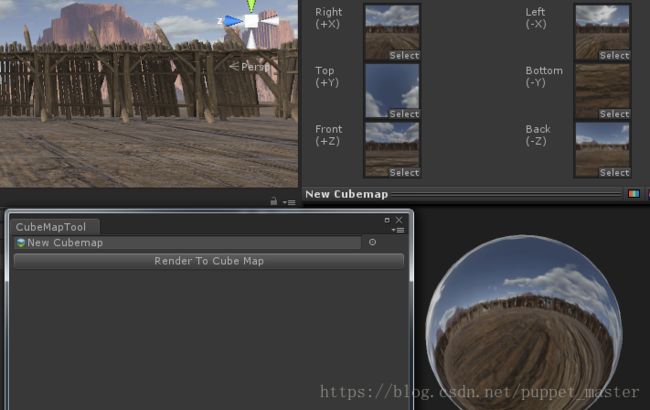Open the CubeMapTool panel options menu

(398, 230)
